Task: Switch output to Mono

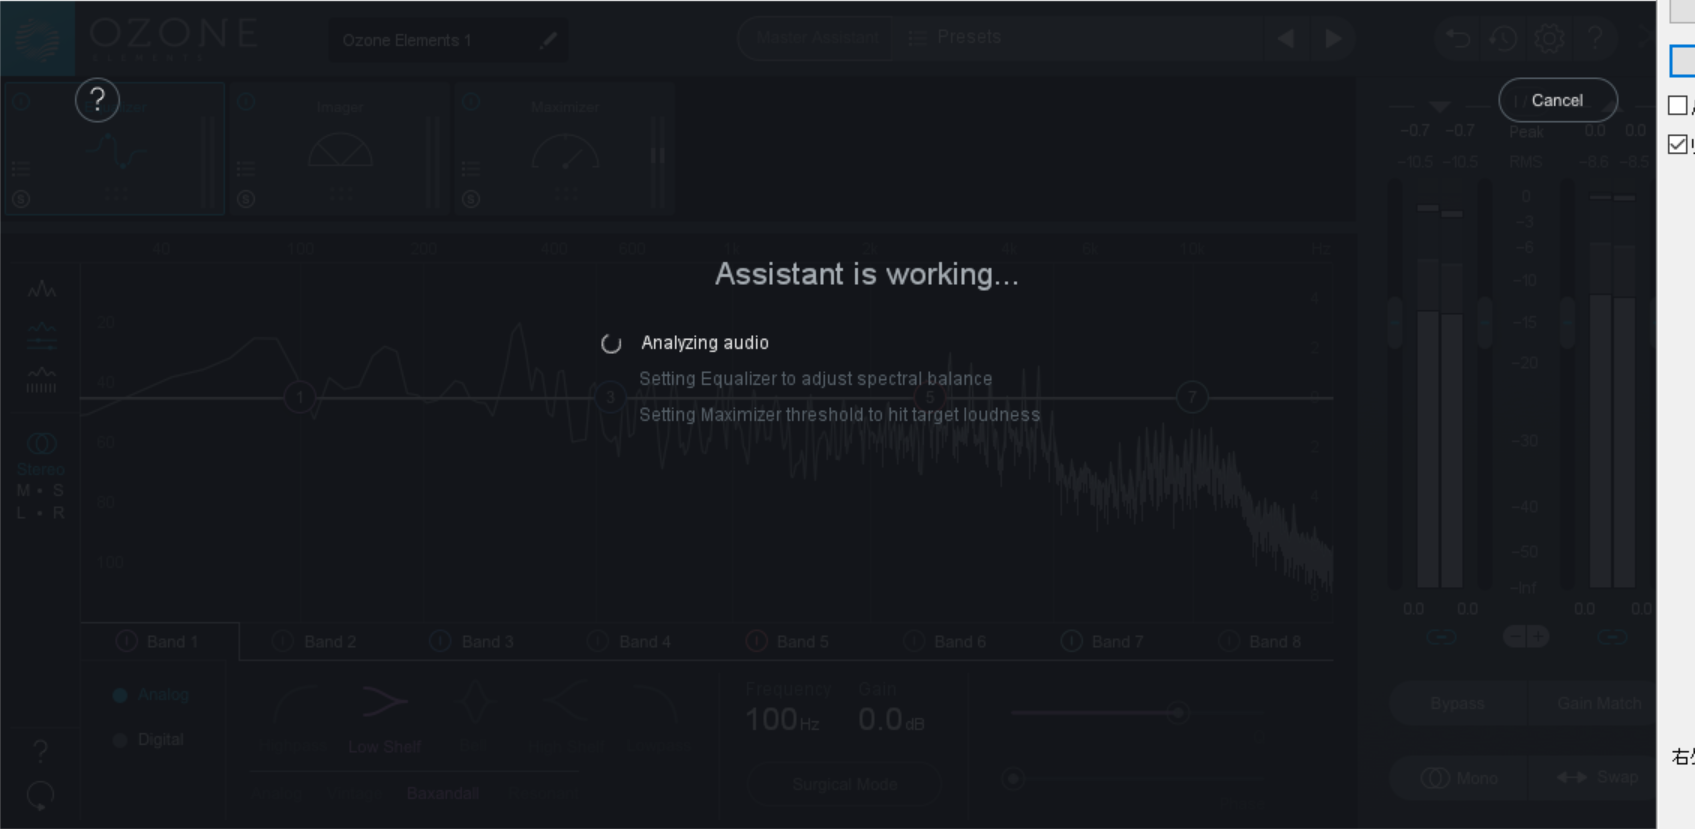Action: pyautogui.click(x=1457, y=778)
